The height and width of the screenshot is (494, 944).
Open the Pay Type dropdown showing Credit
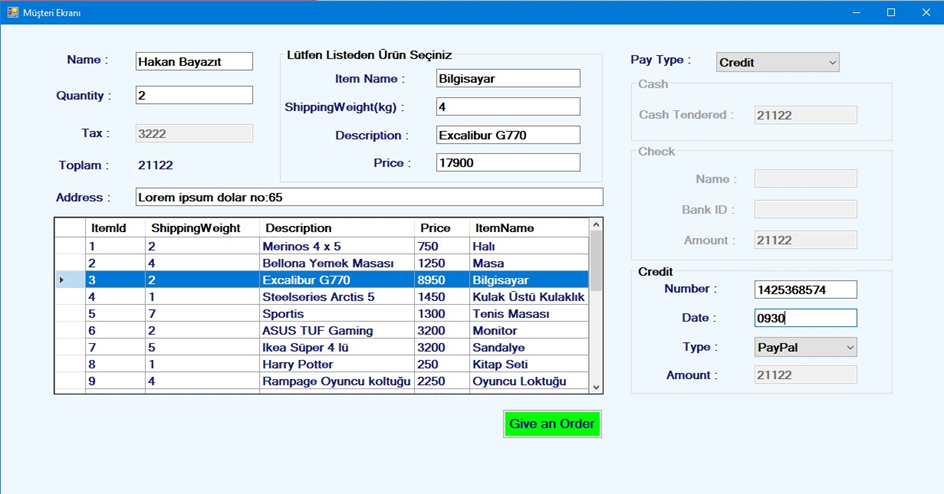click(777, 62)
